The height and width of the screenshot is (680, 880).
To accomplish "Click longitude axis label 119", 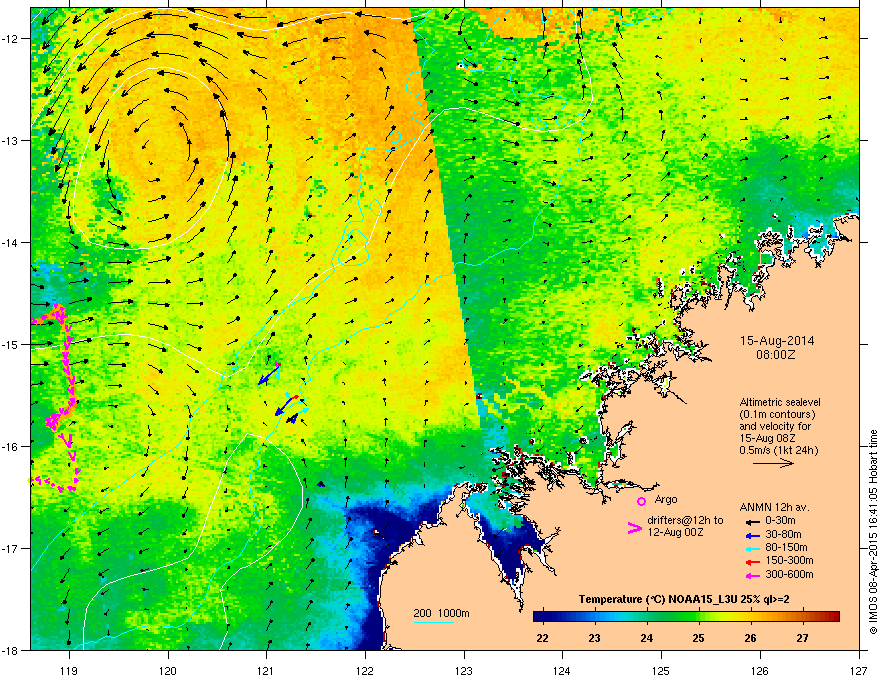I will click(69, 670).
